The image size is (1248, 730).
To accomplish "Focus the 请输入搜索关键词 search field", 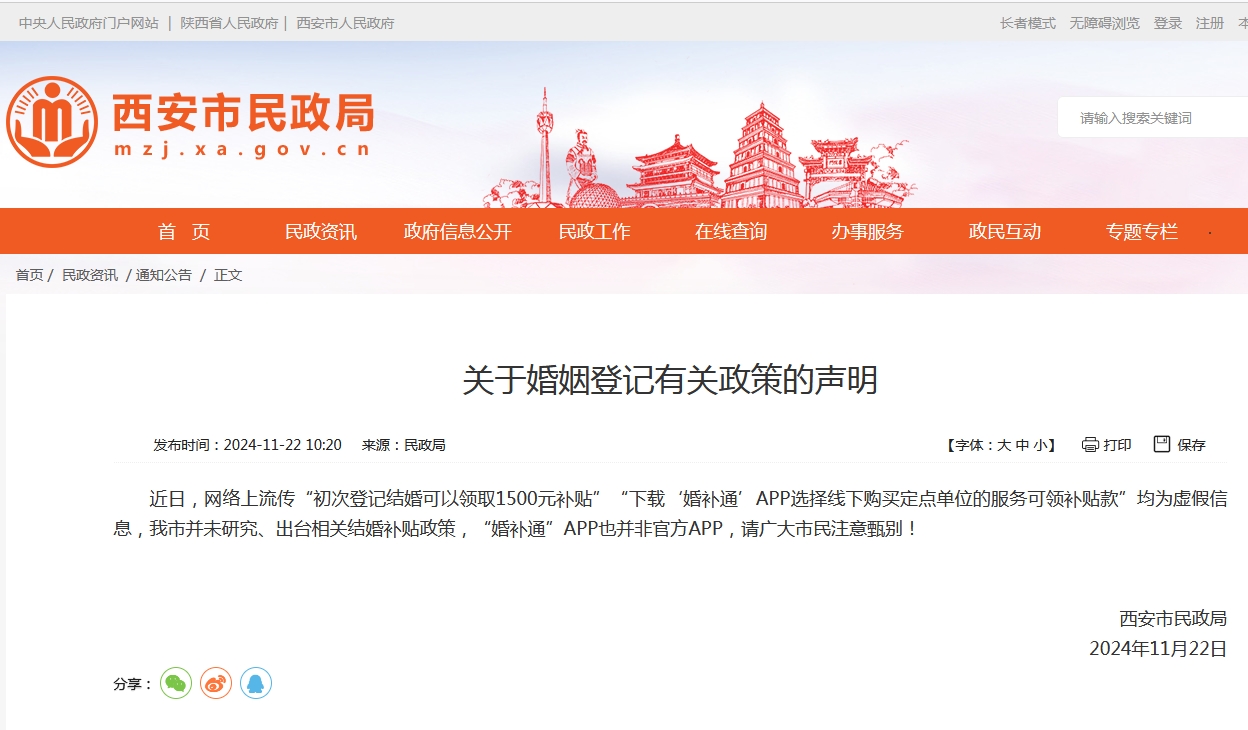I will (x=1153, y=118).
